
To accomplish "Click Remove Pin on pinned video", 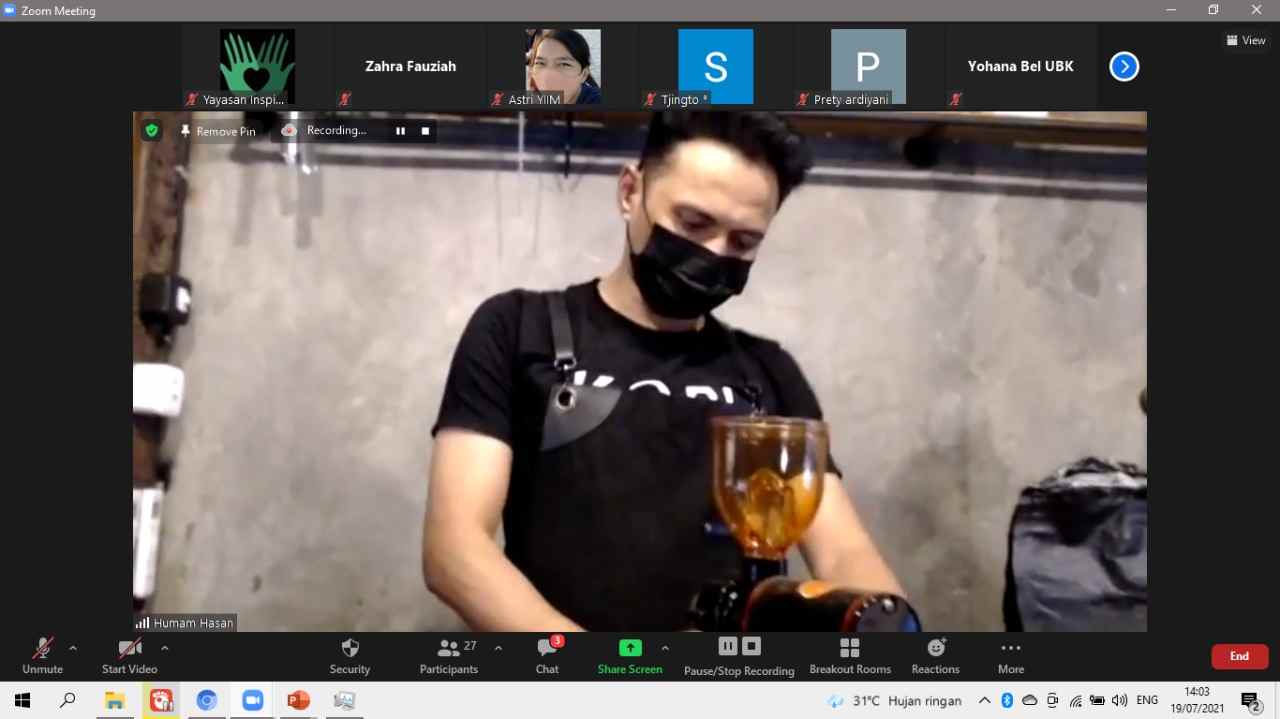I will coord(217,131).
